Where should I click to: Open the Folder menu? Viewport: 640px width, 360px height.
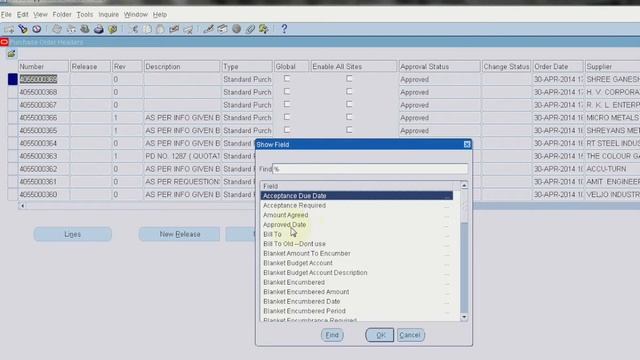tap(62, 15)
